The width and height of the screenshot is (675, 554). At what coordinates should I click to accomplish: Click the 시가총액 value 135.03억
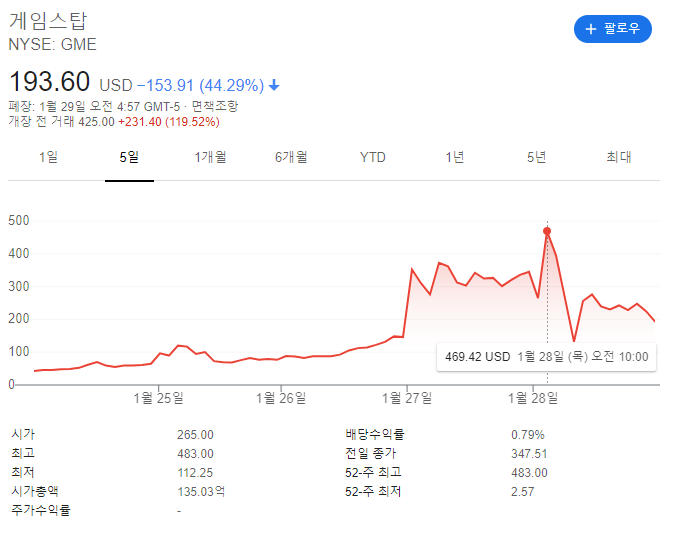pyautogui.click(x=201, y=492)
